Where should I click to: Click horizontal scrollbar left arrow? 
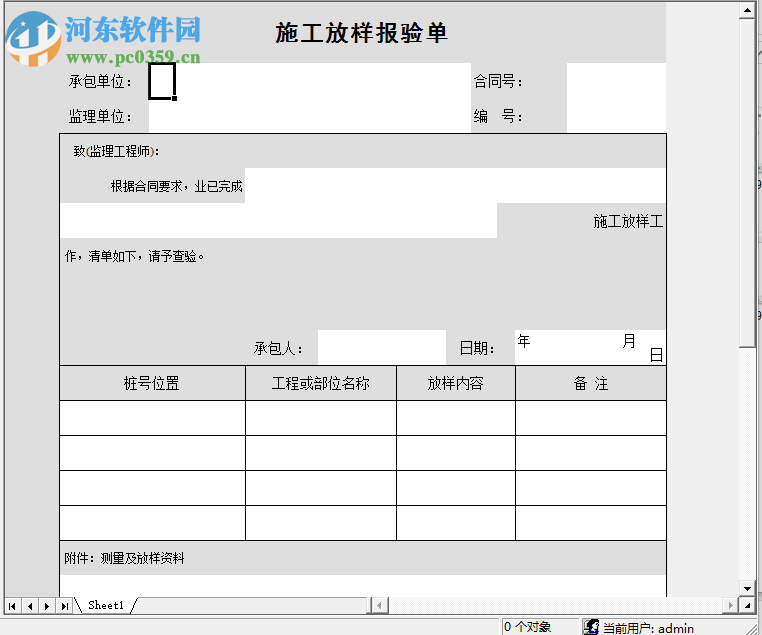380,605
